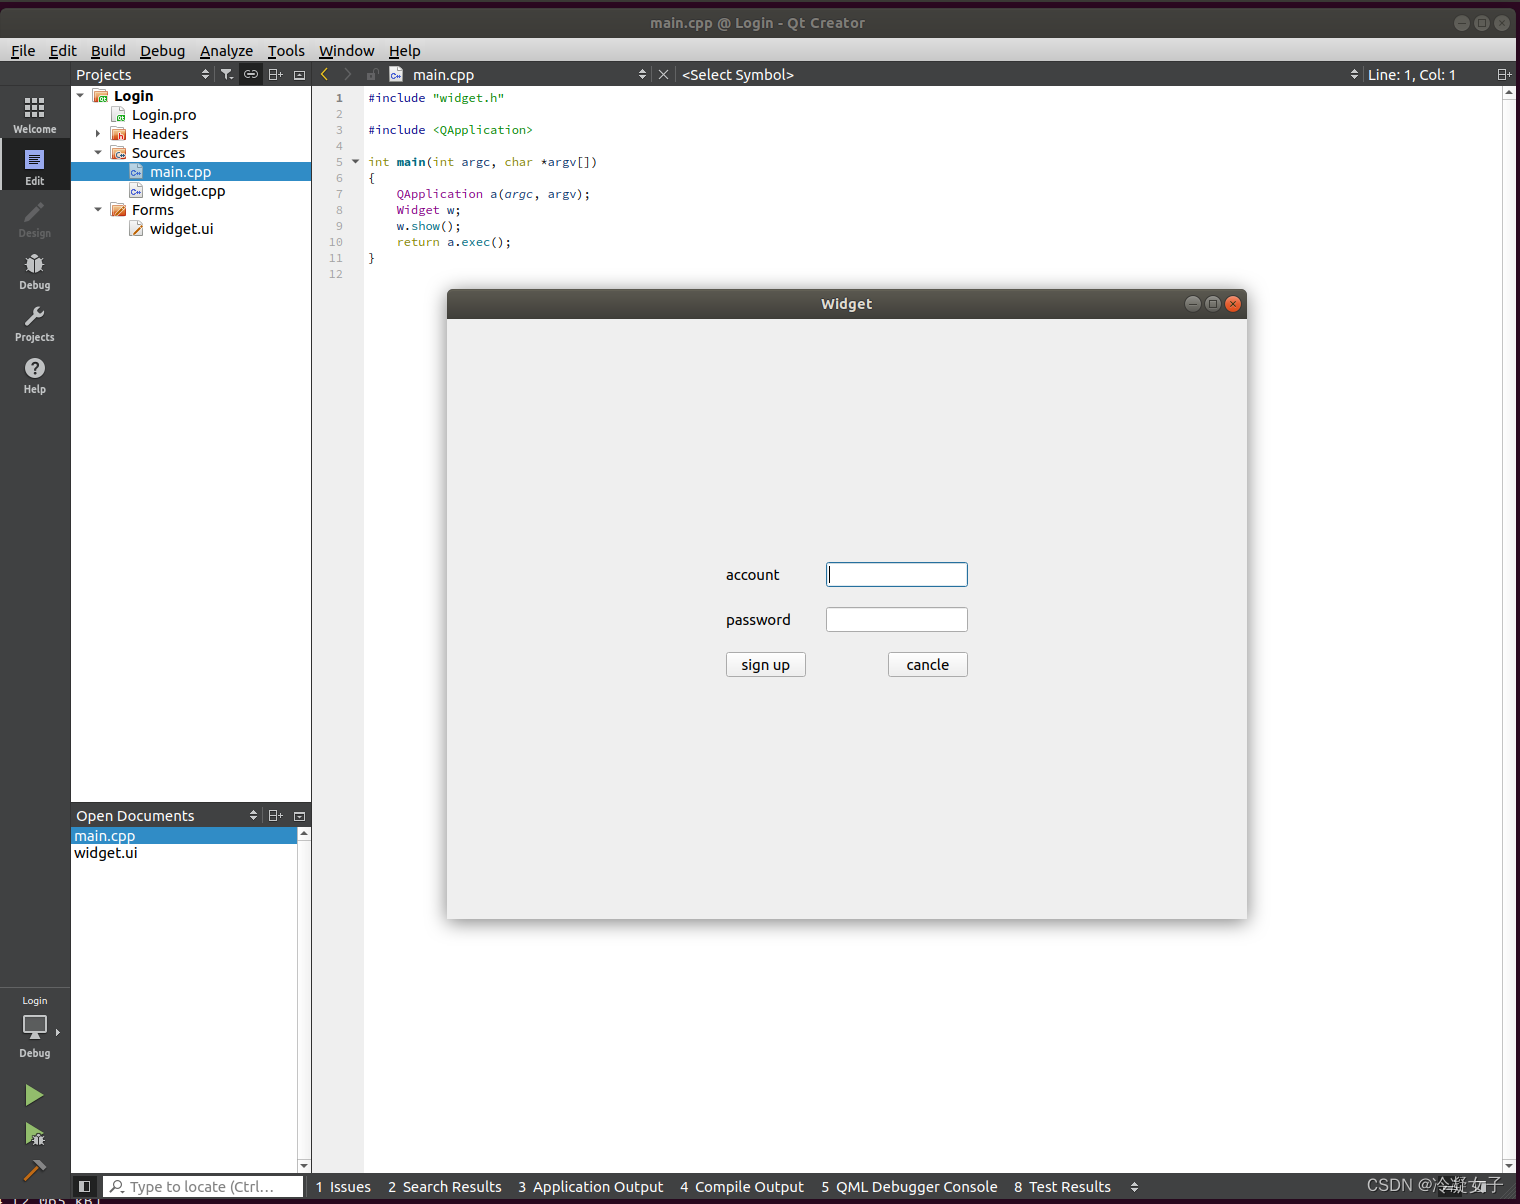Collapse the Forms folder

point(98,209)
